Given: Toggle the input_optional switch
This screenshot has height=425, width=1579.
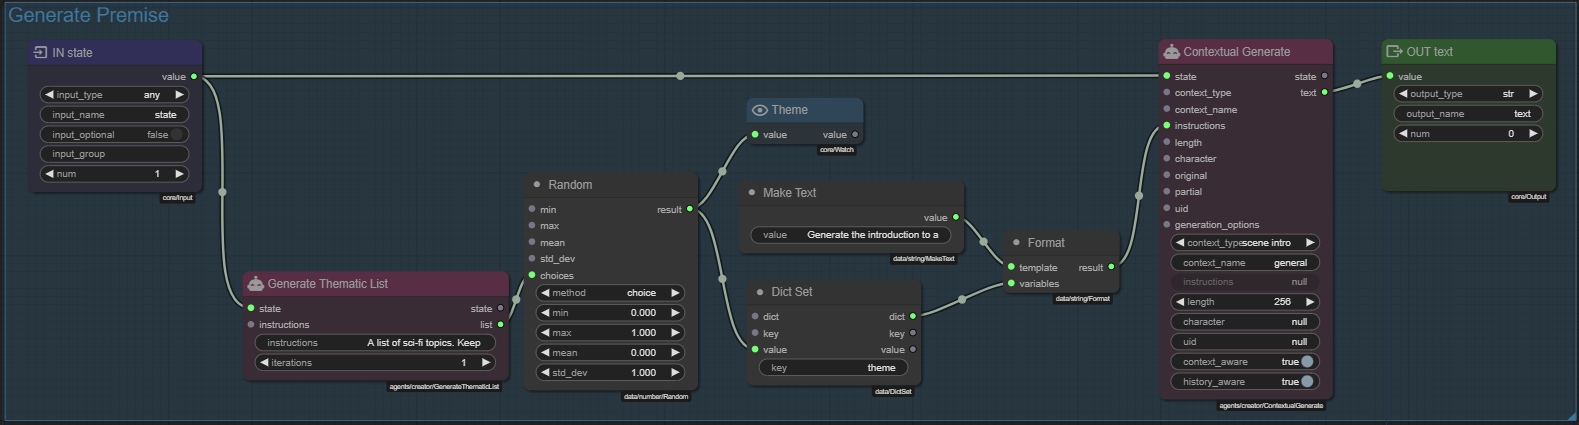Looking at the screenshot, I should tap(176, 135).
